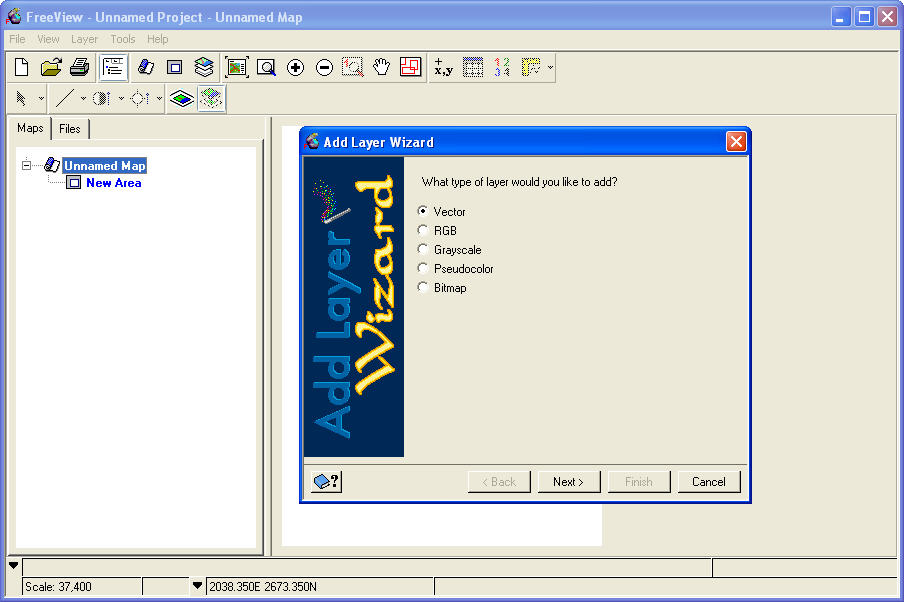Screen dimensions: 904x602
Task: Click the Finish button in wizard
Action: (639, 481)
